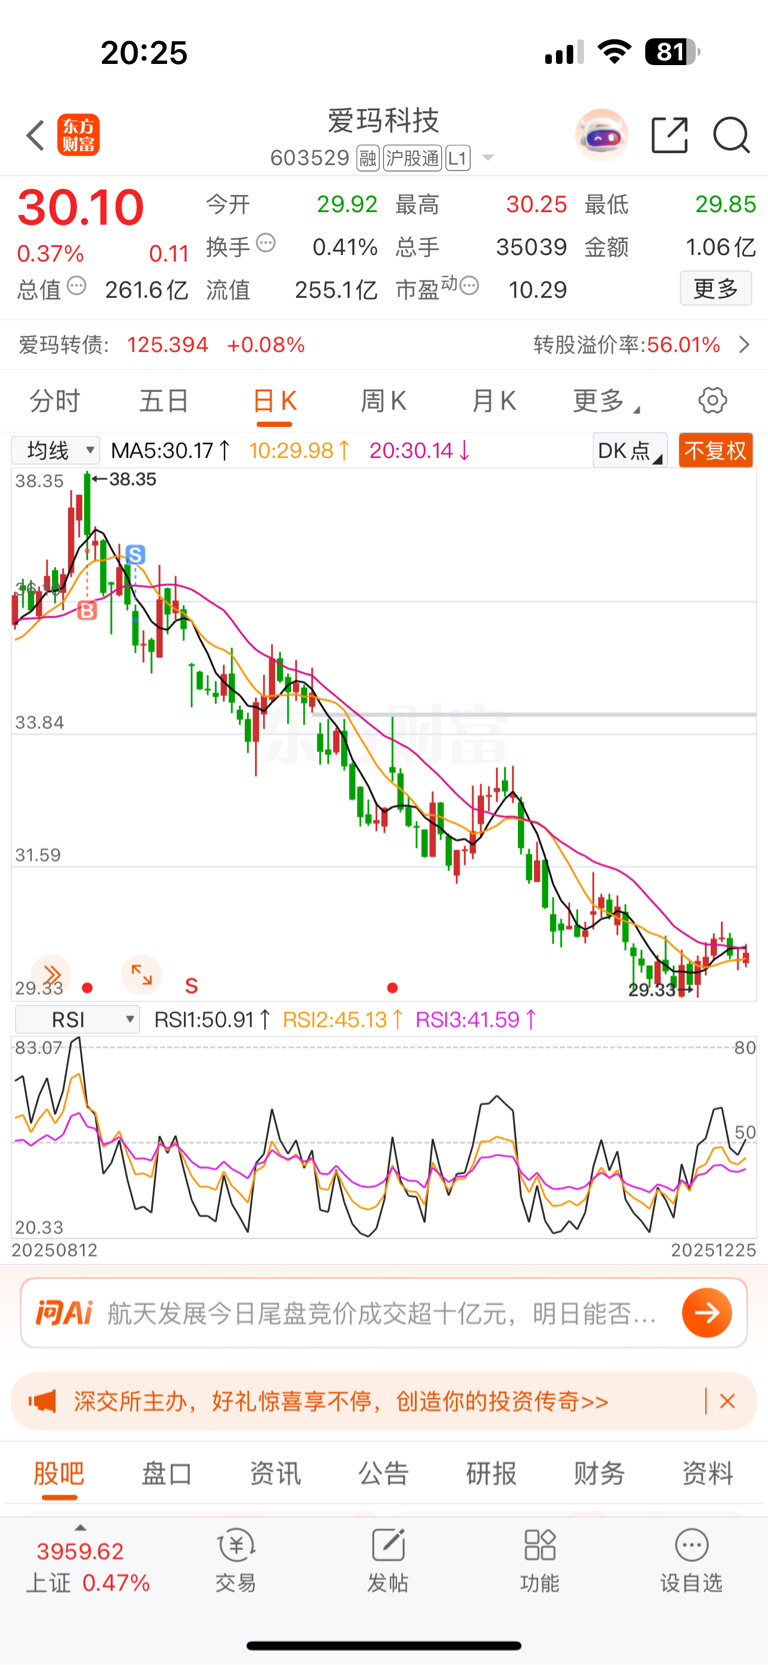Tap the info icon beside 换手
Screen dimensions: 768x1665
[x=265, y=242]
